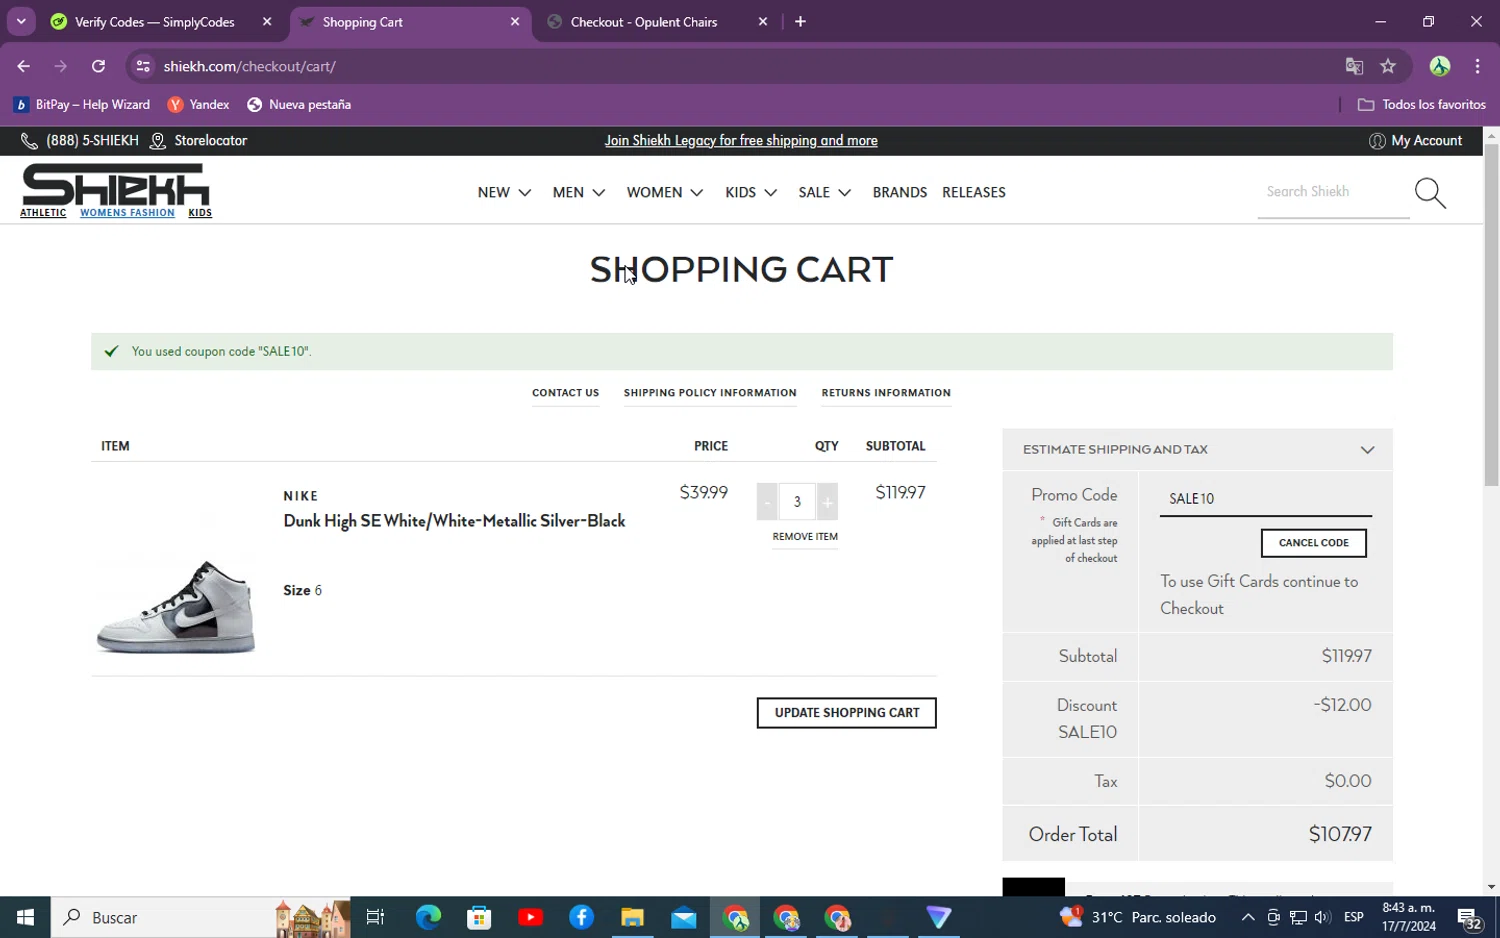Open the BRANDS menu item
The height and width of the screenshot is (938, 1500).
point(899,192)
